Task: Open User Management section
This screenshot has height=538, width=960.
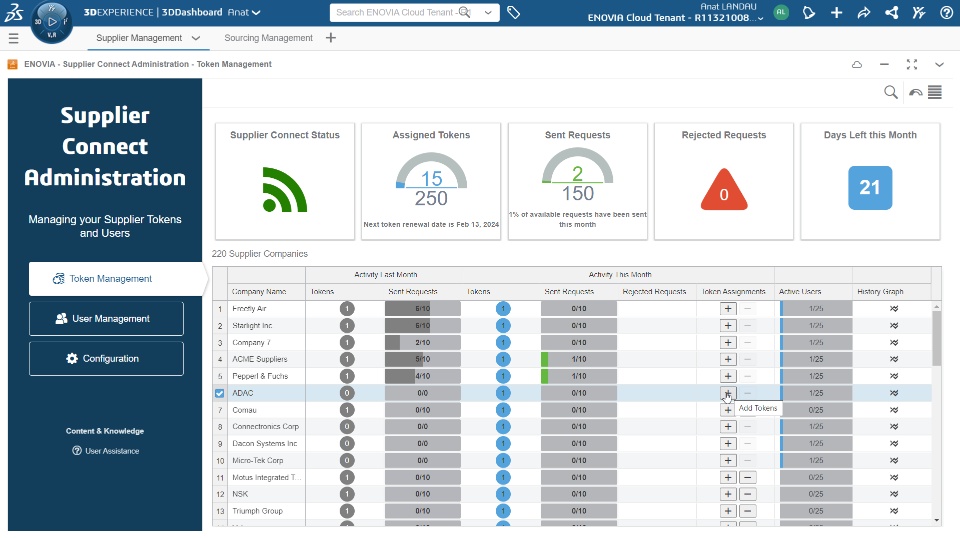Action: tap(106, 319)
